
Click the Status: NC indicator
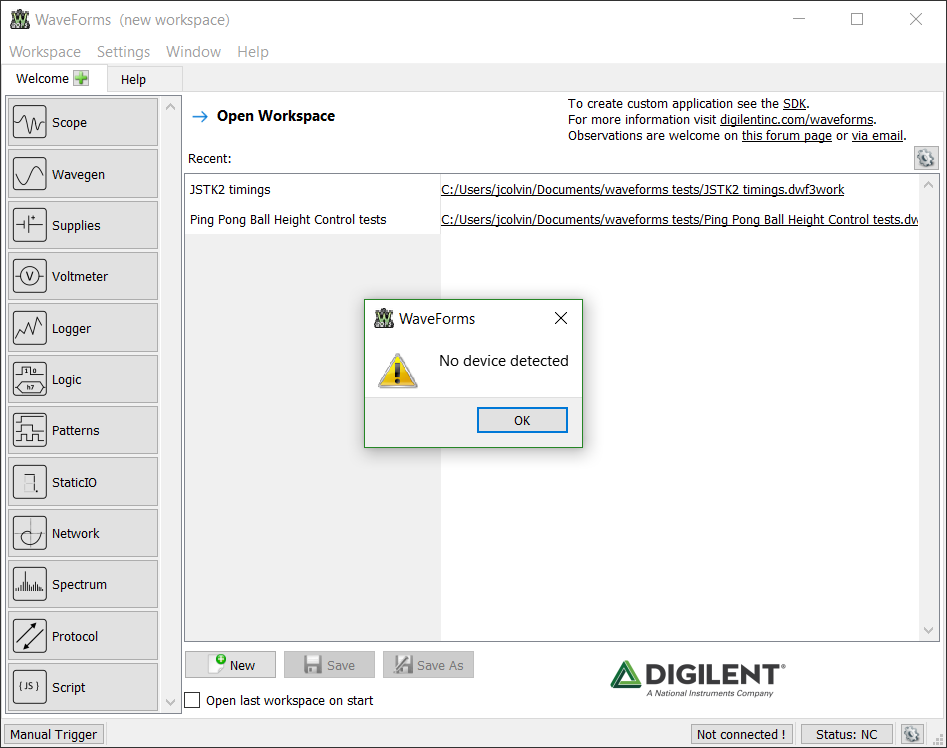[x=847, y=734]
